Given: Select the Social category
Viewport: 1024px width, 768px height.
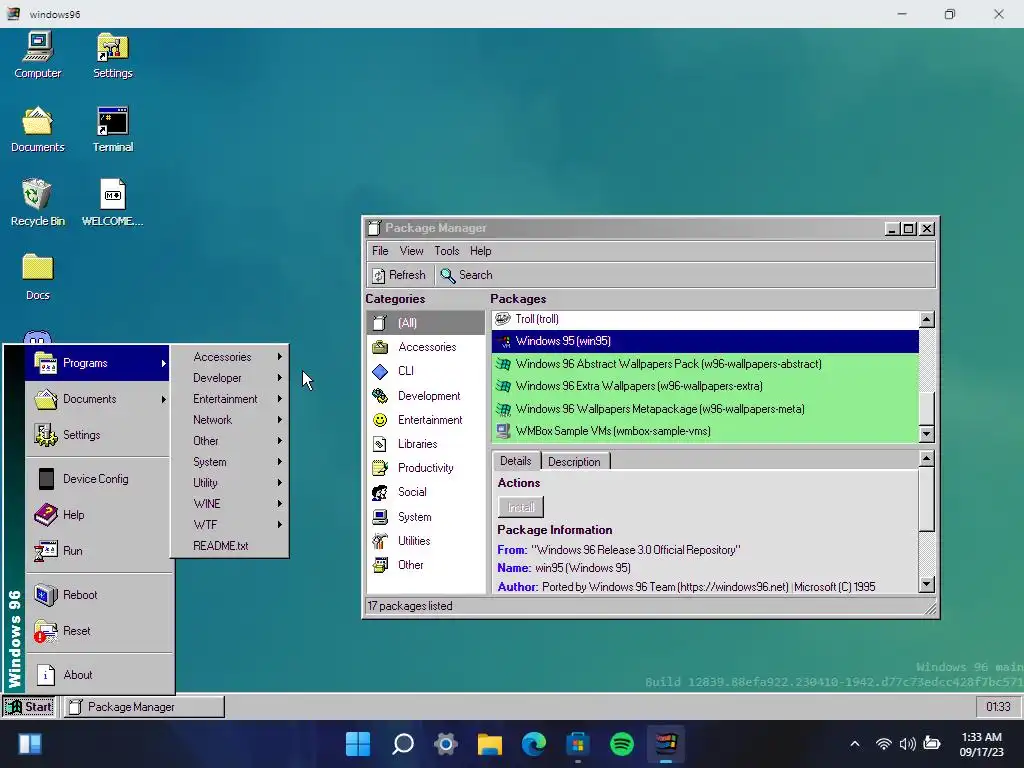Looking at the screenshot, I should [x=426, y=492].
